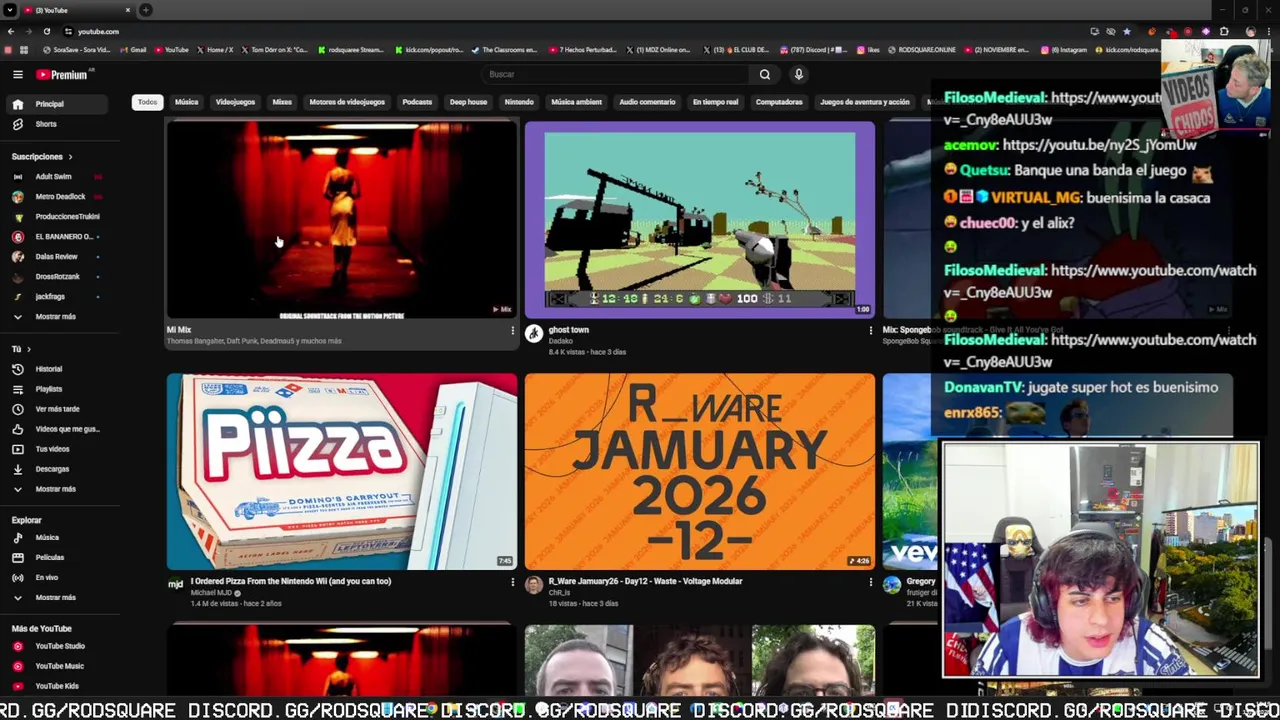Open Descargas in the sidebar
This screenshot has width=1280, height=720.
[60, 469]
